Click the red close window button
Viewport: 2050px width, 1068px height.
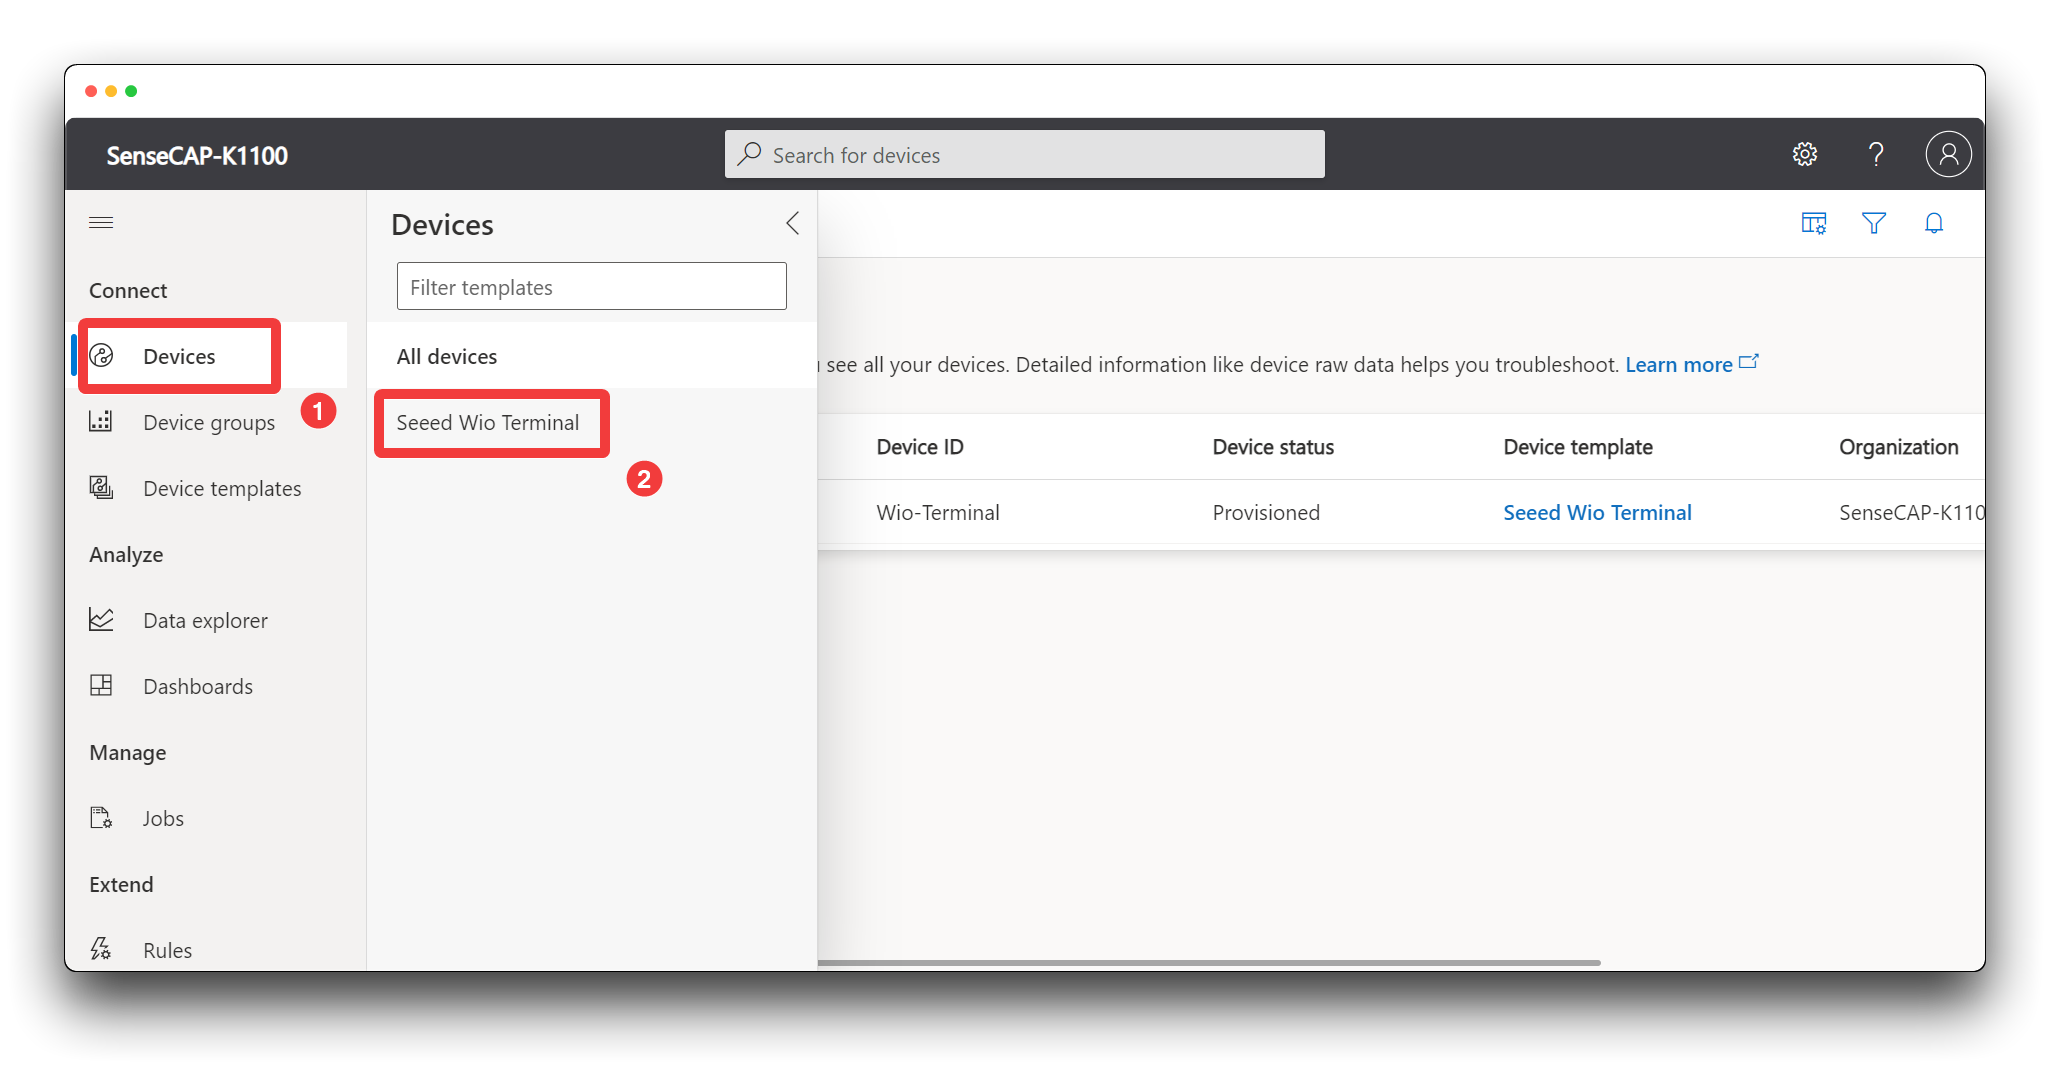(x=91, y=91)
